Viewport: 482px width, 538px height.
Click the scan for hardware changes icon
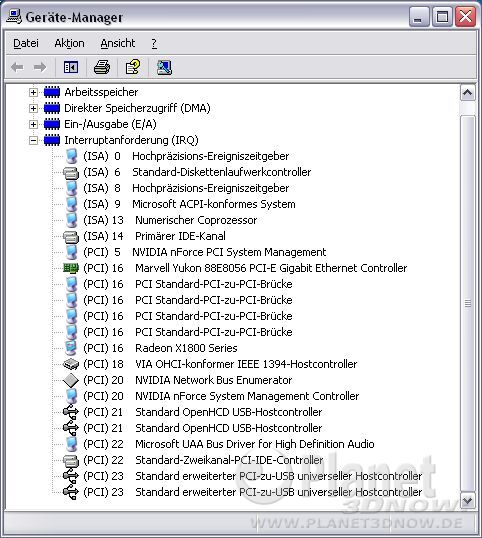pos(164,67)
